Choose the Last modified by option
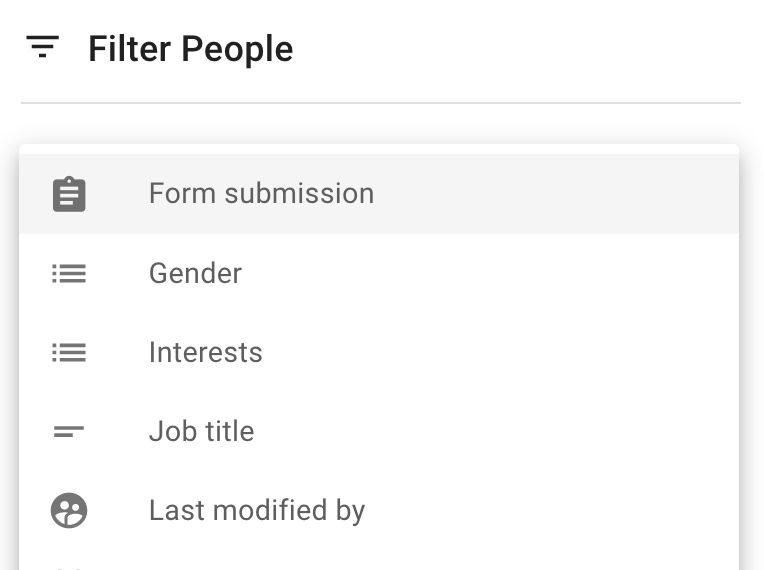 [256, 510]
